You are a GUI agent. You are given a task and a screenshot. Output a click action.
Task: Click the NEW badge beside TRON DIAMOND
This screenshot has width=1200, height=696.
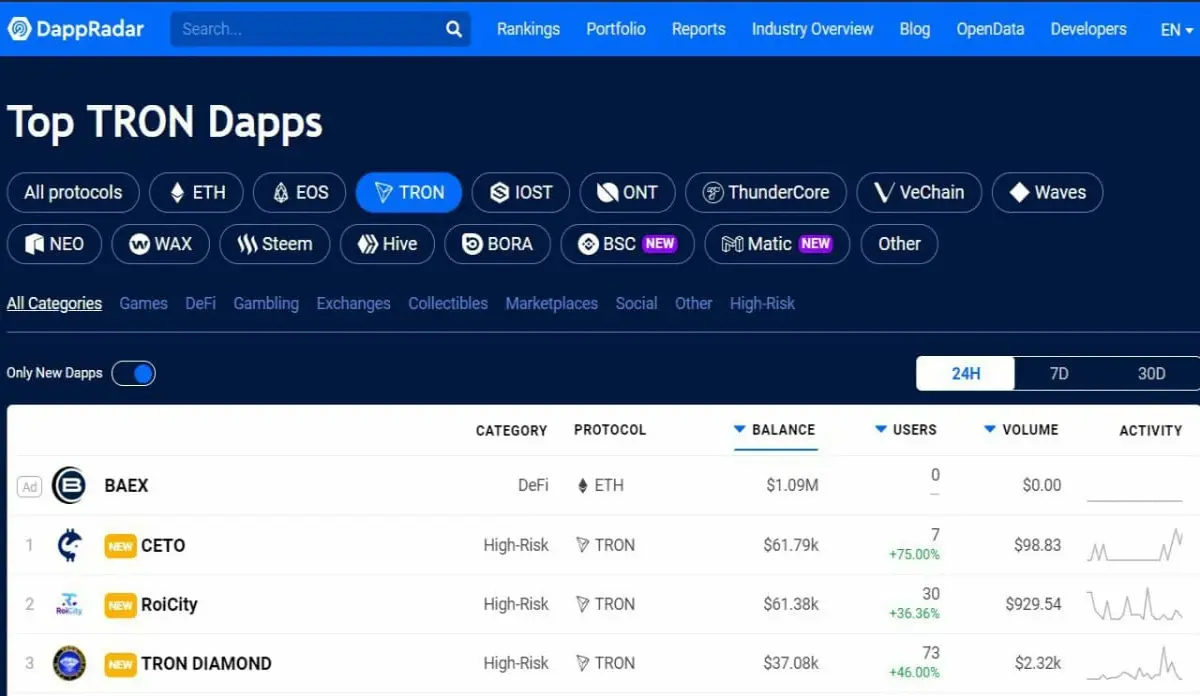click(x=120, y=664)
